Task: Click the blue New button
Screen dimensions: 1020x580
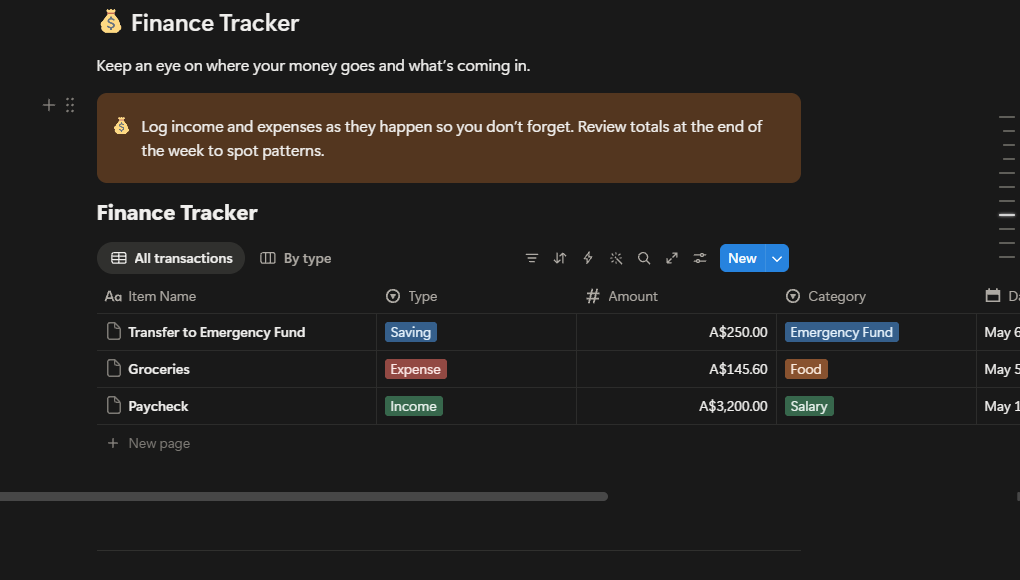Action: coord(743,258)
